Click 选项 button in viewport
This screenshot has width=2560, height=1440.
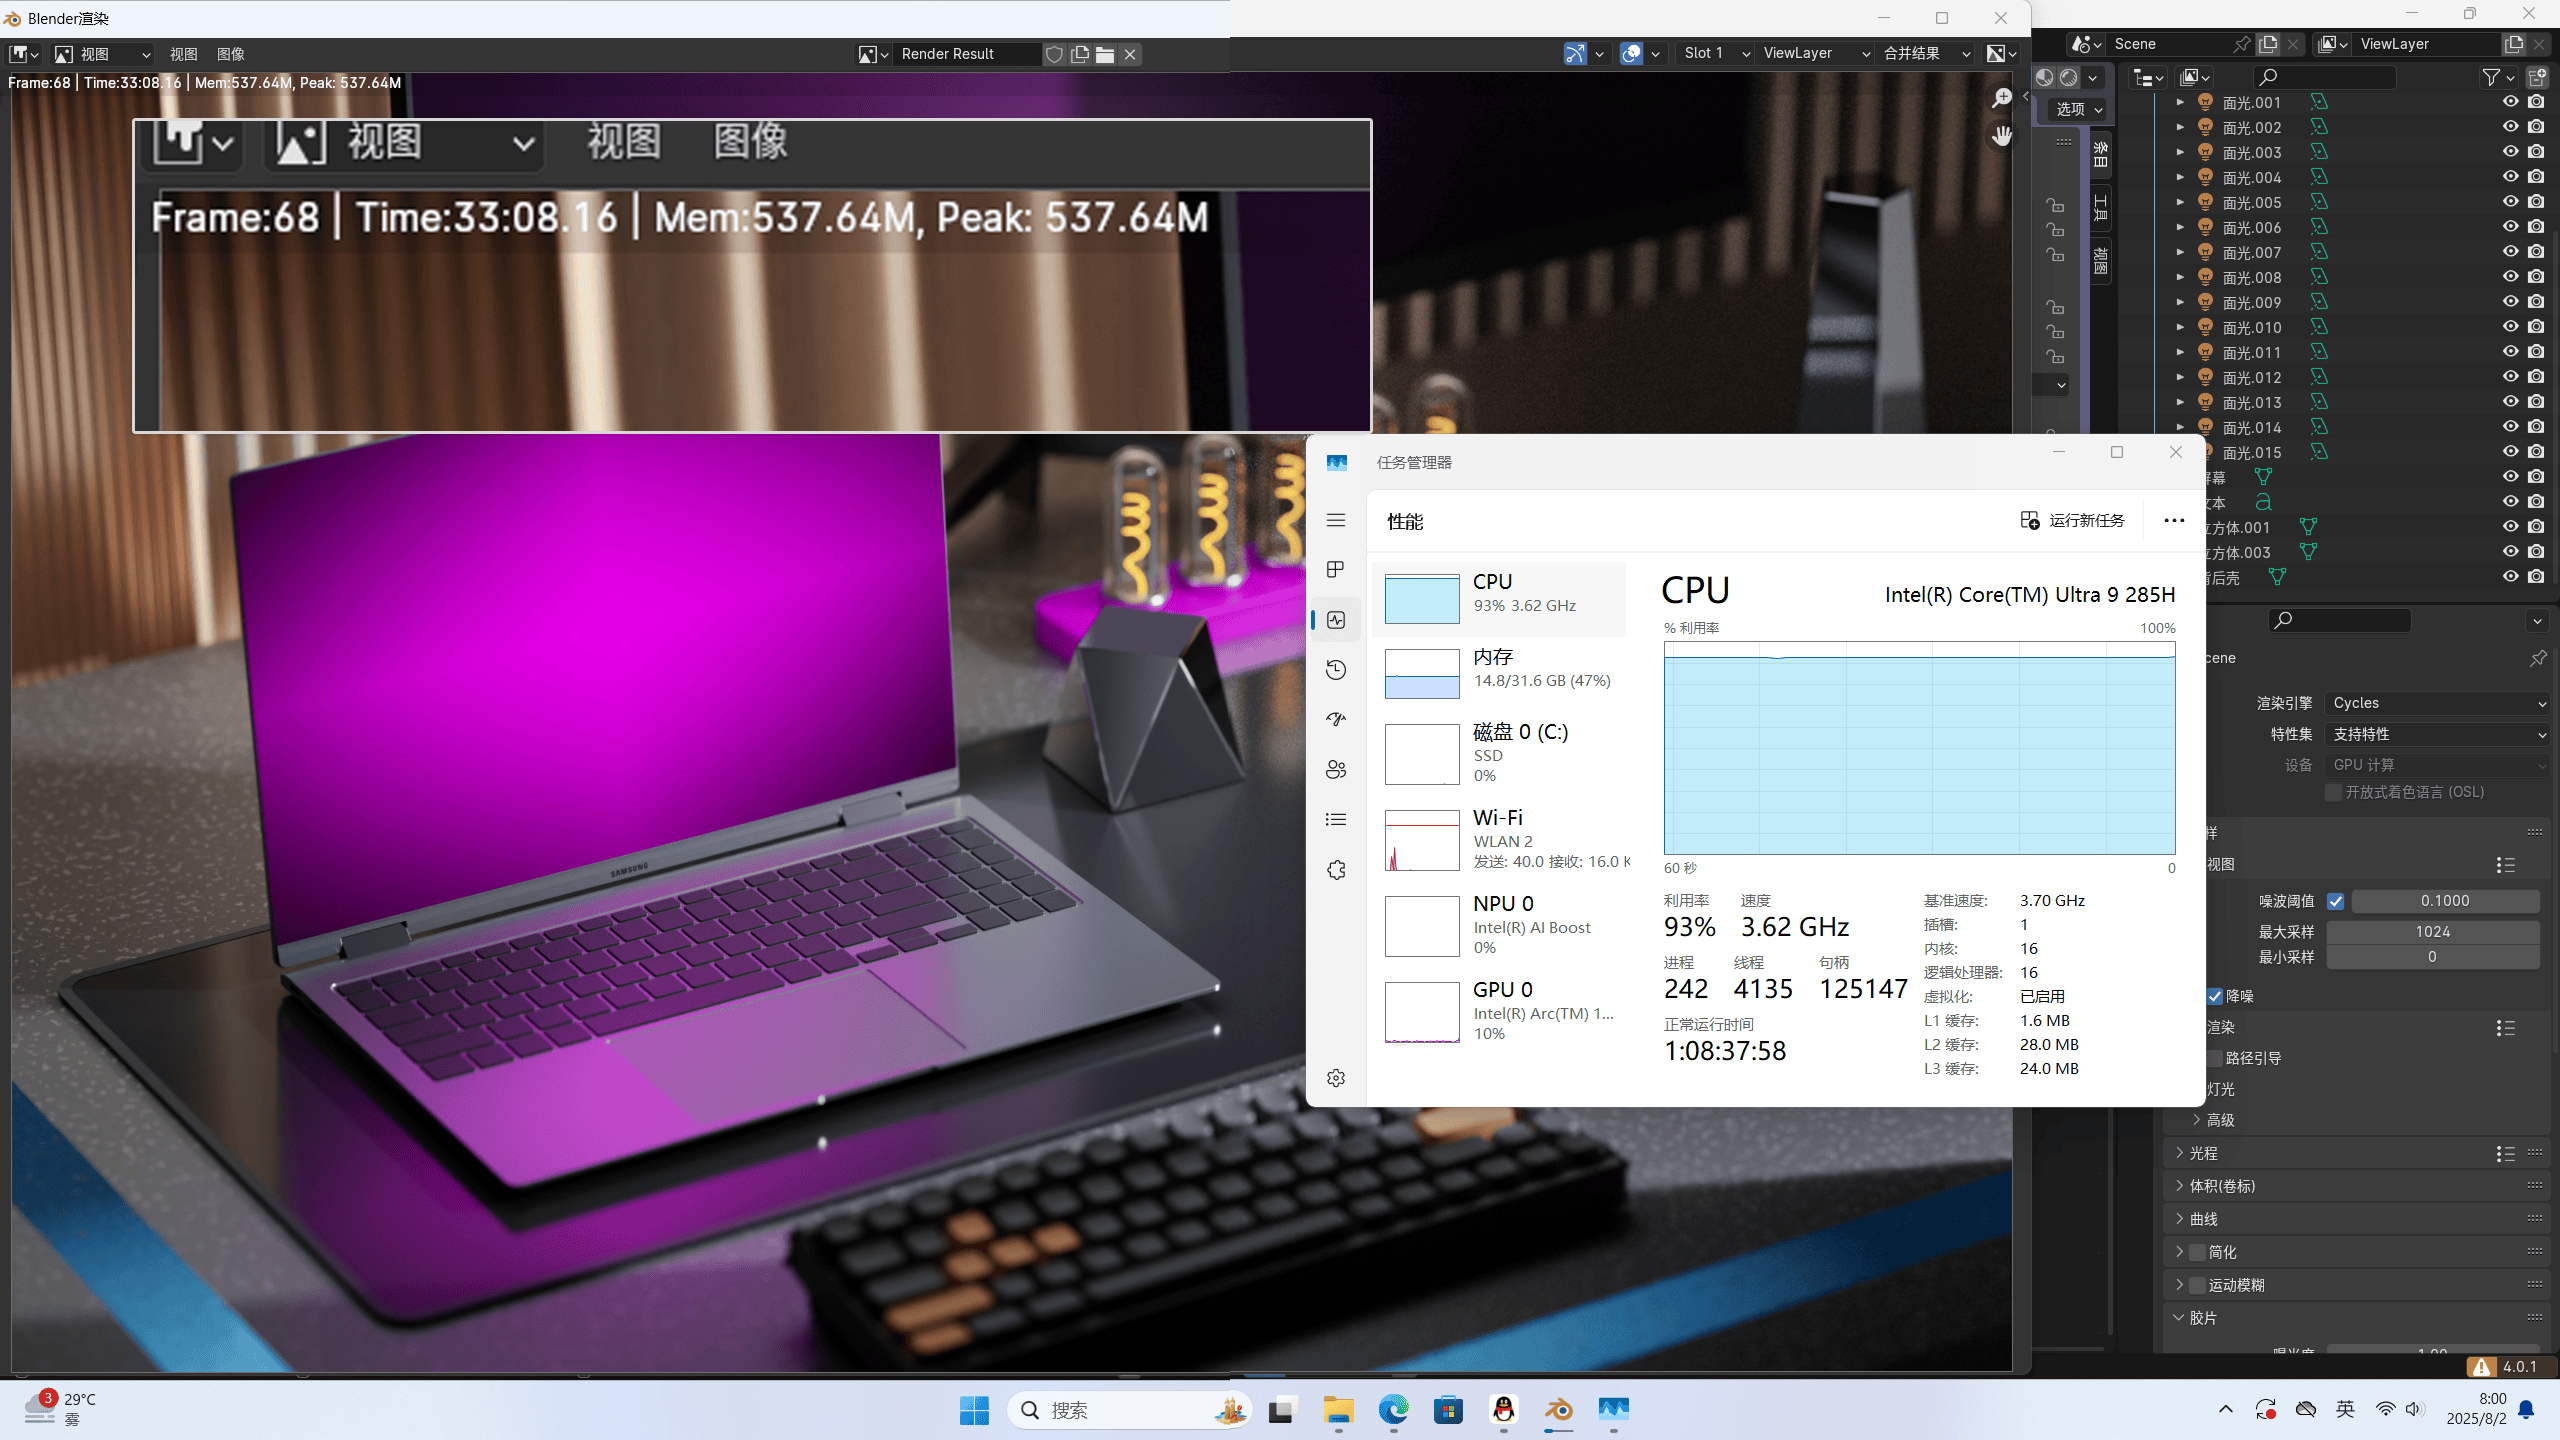pyautogui.click(x=2079, y=109)
